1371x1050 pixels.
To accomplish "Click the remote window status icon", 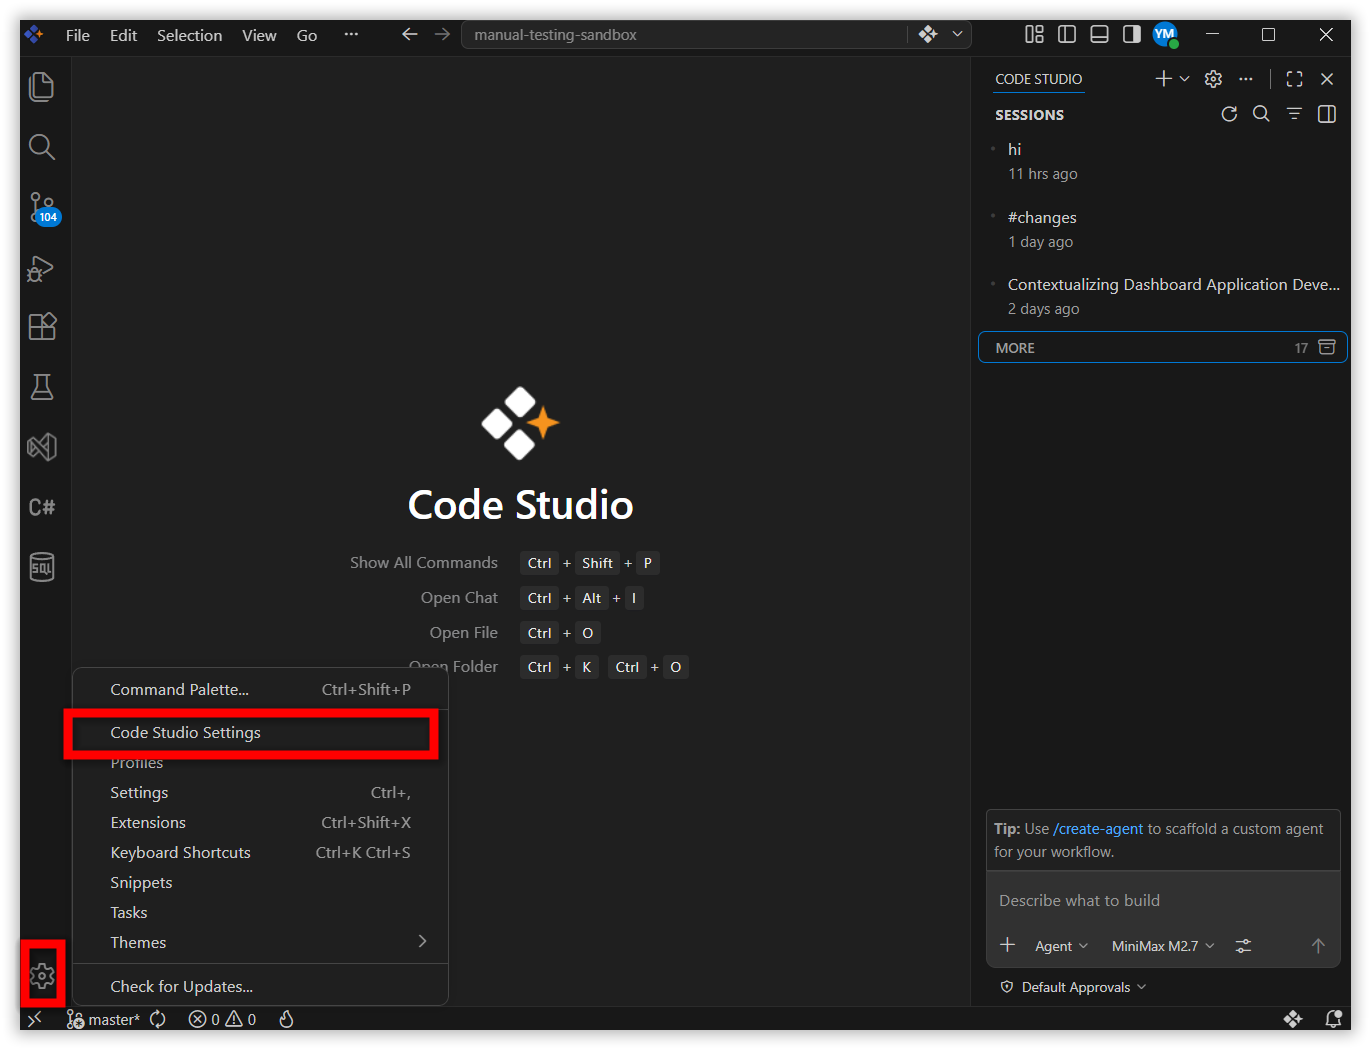I will tap(35, 1019).
